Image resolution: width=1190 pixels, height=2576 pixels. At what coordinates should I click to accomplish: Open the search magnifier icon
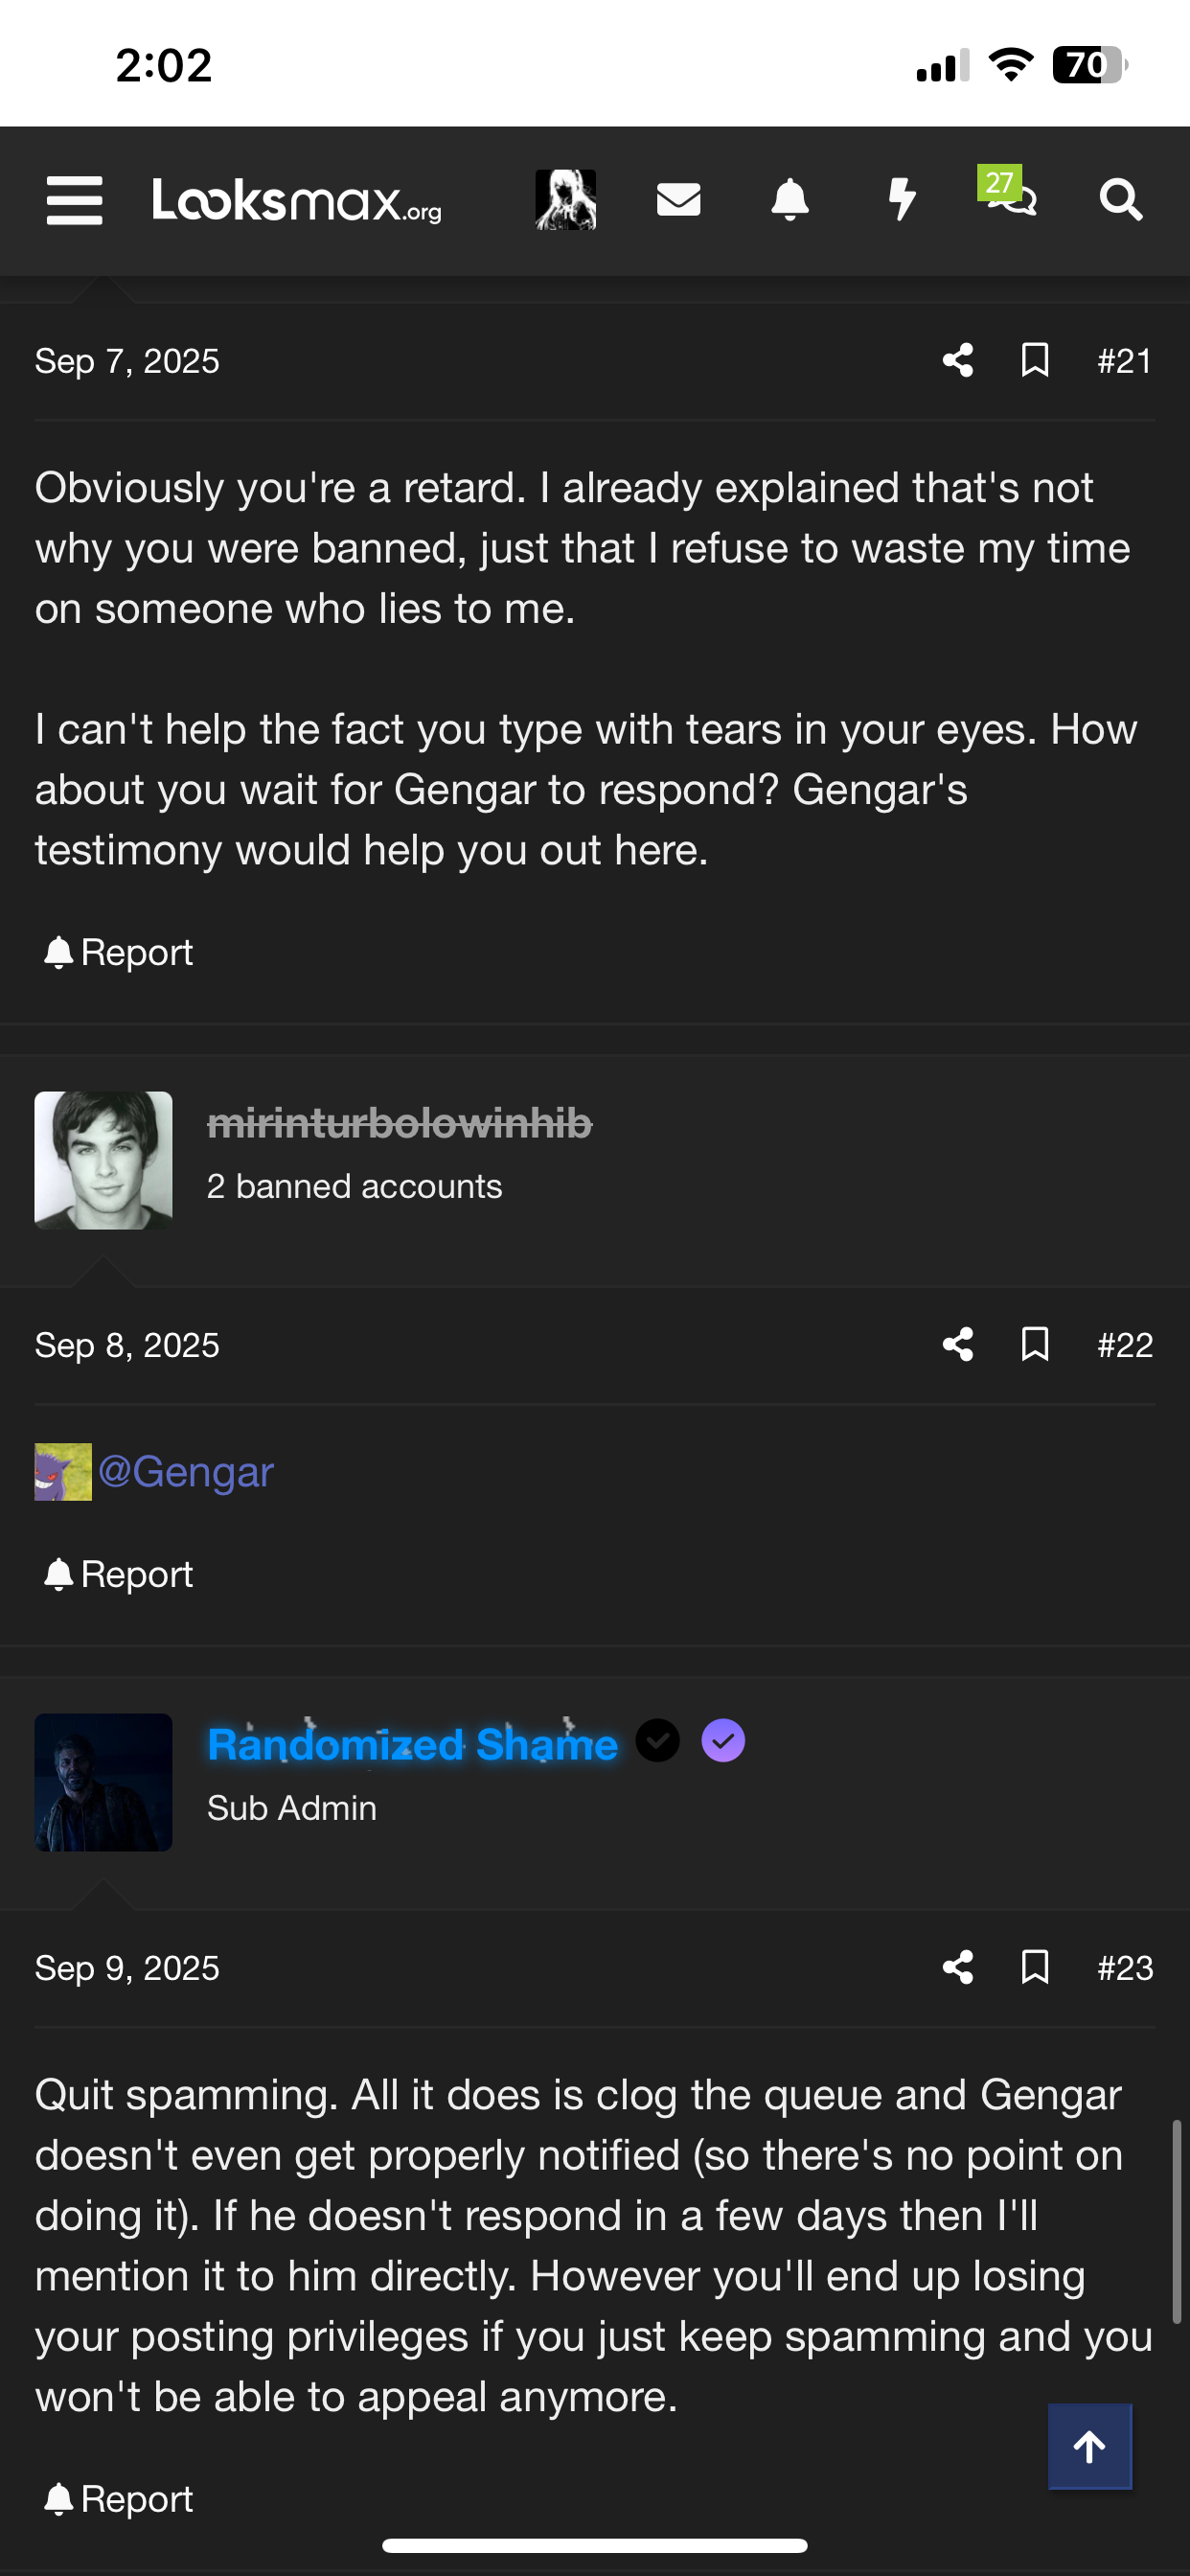1120,200
